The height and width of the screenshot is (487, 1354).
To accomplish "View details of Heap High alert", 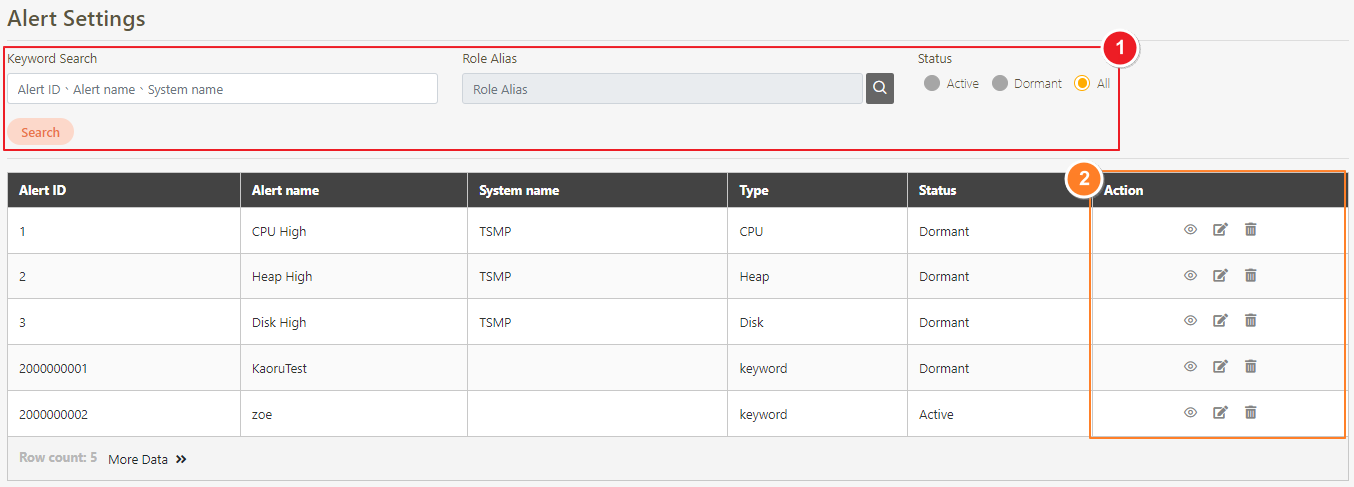I will (x=1190, y=275).
